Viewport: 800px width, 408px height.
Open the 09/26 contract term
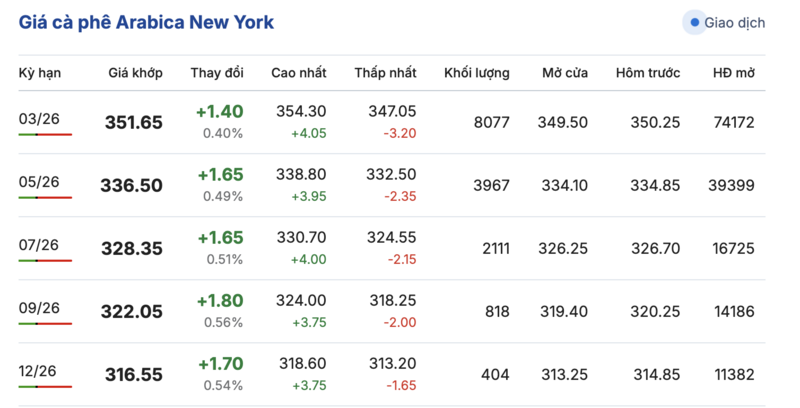(39, 308)
